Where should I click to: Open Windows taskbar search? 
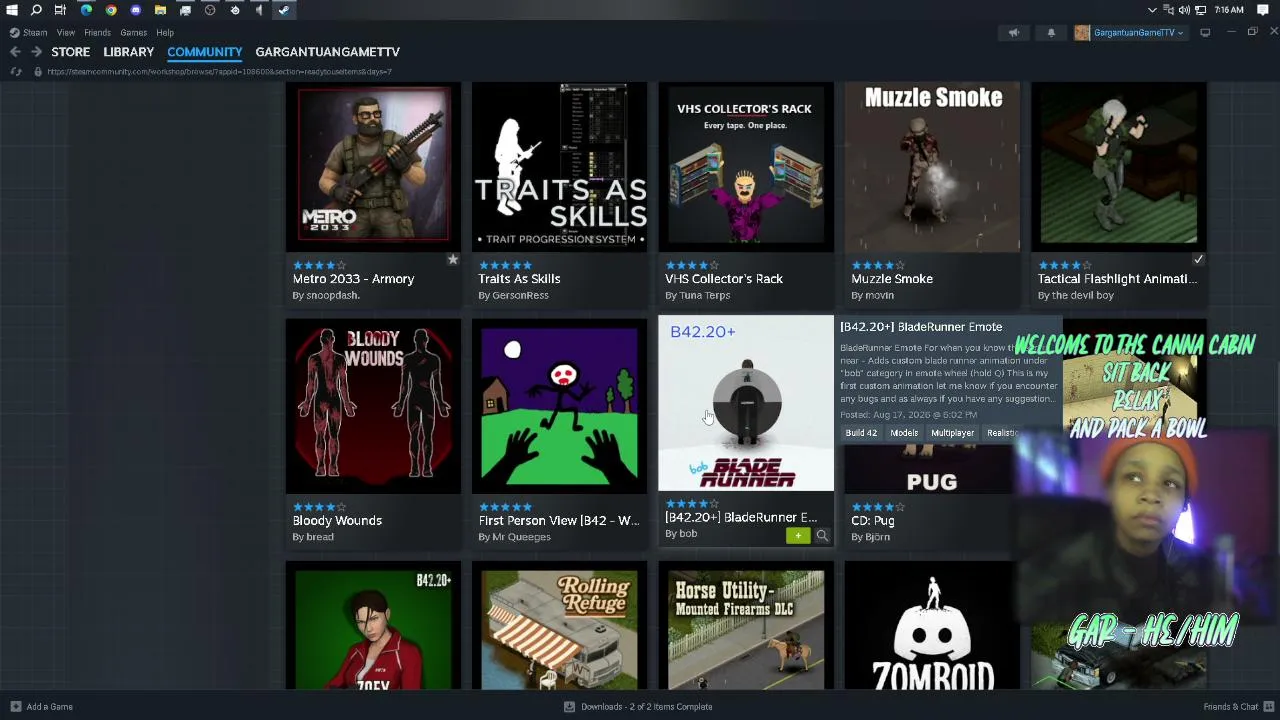pyautogui.click(x=36, y=10)
